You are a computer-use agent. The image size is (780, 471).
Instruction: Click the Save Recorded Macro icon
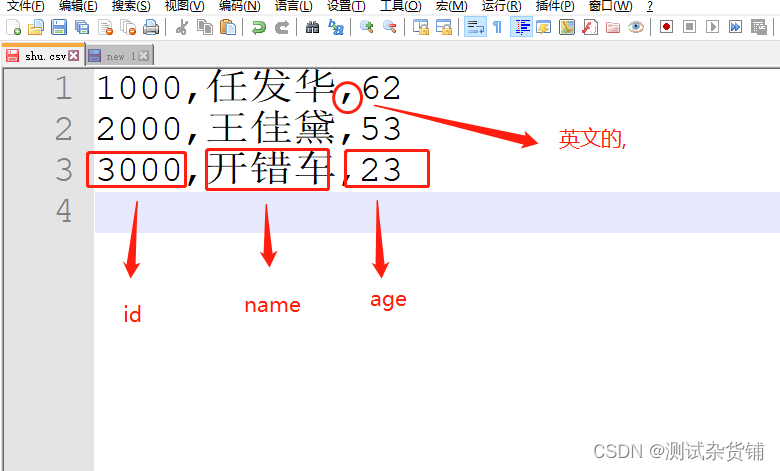(759, 27)
